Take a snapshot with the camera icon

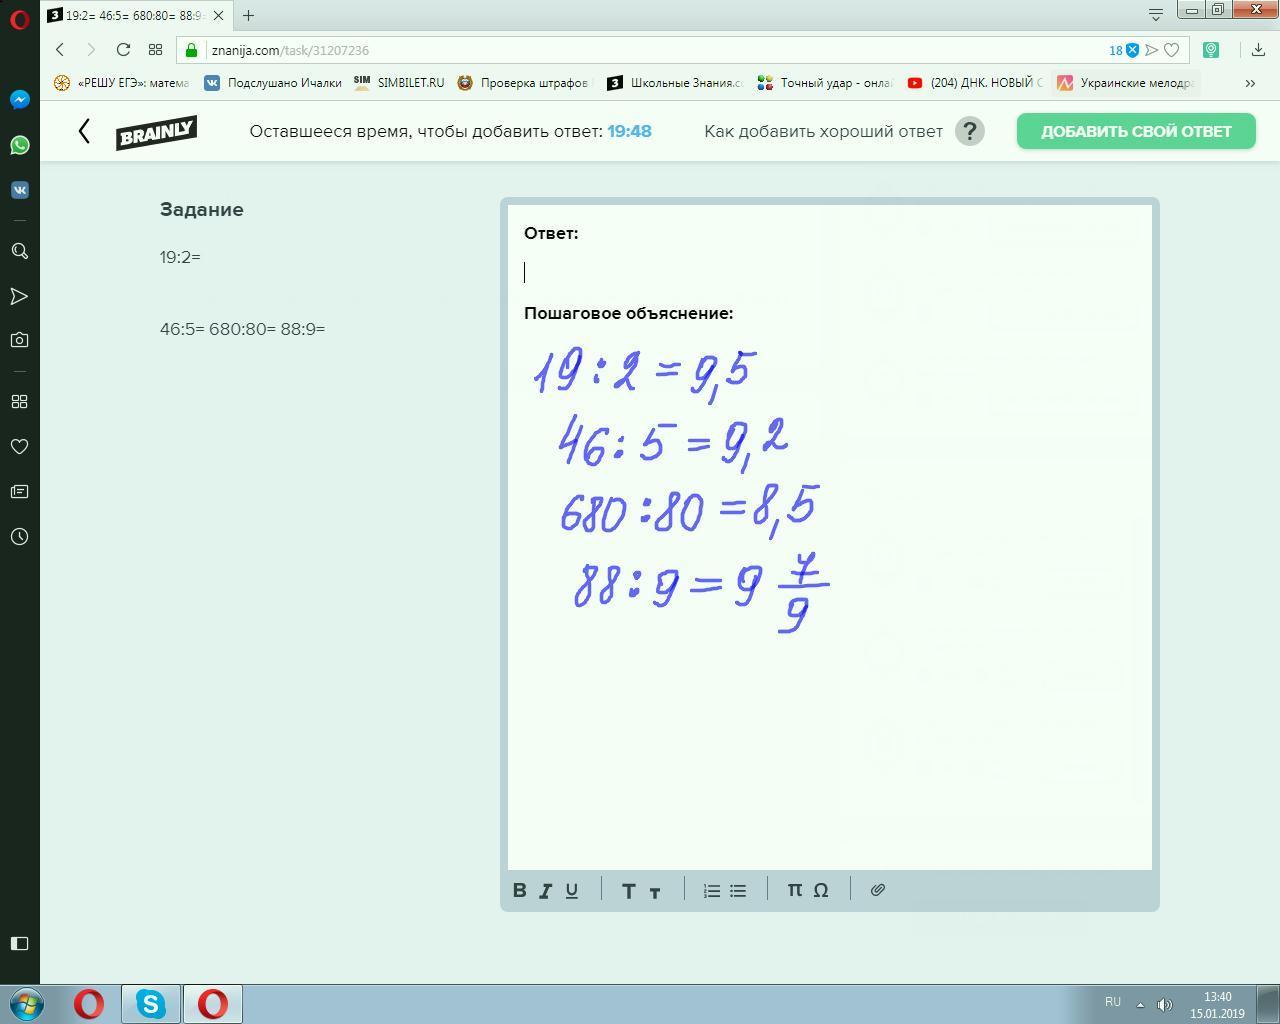coord(19,340)
